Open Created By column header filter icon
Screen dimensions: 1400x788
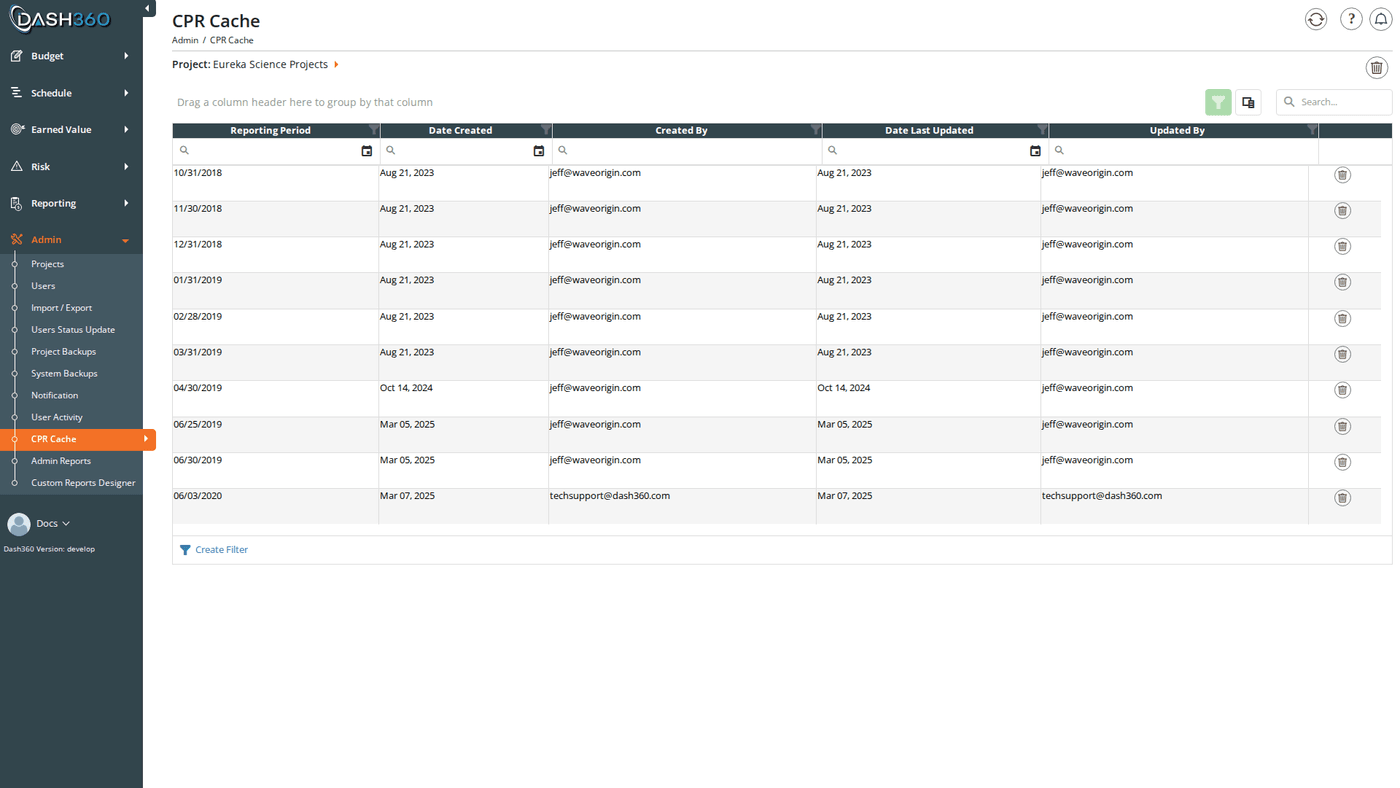[816, 130]
